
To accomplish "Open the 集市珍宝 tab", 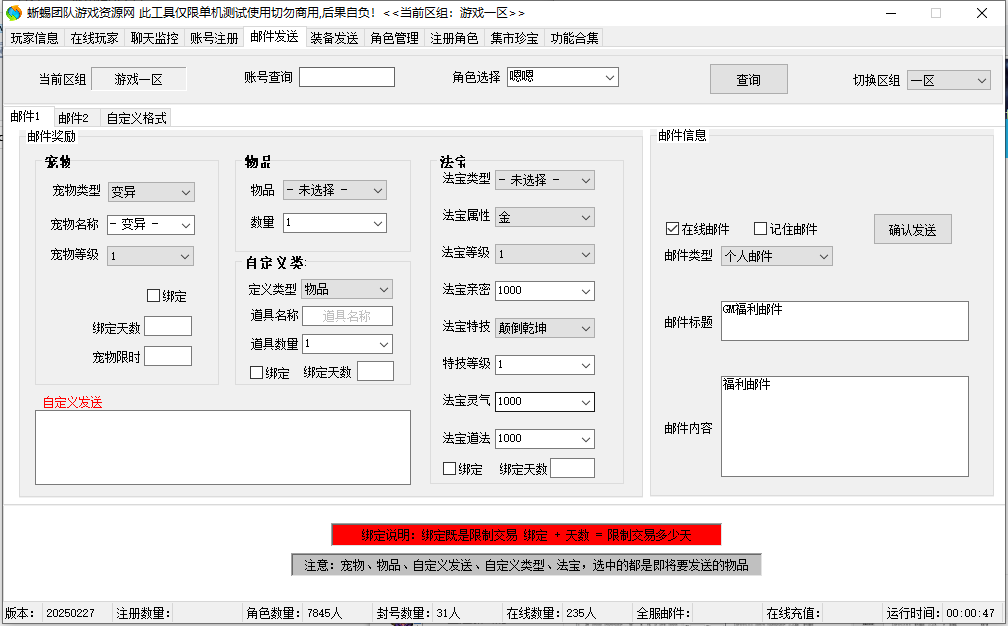I will tap(514, 38).
